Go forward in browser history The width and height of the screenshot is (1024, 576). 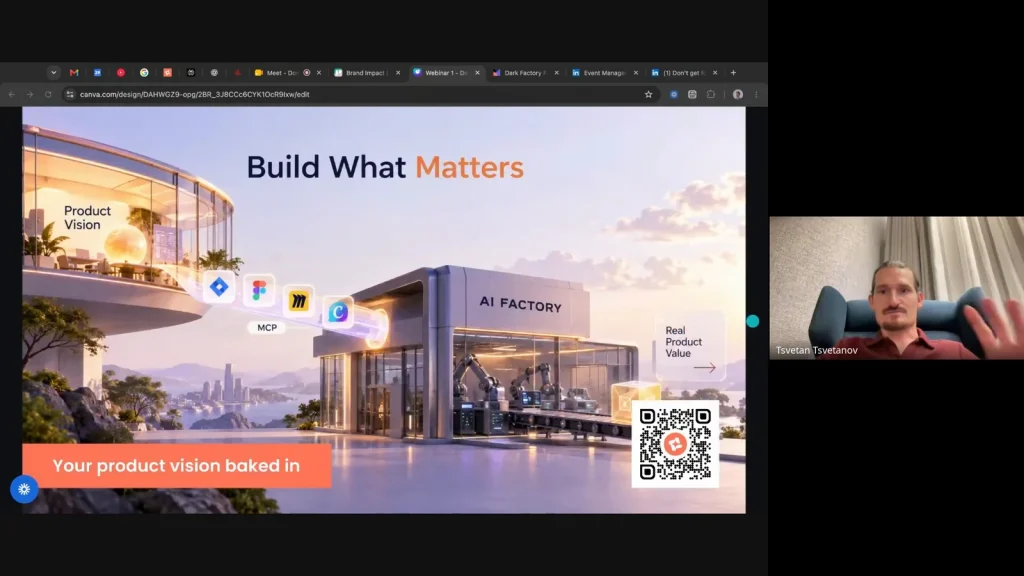click(30, 94)
